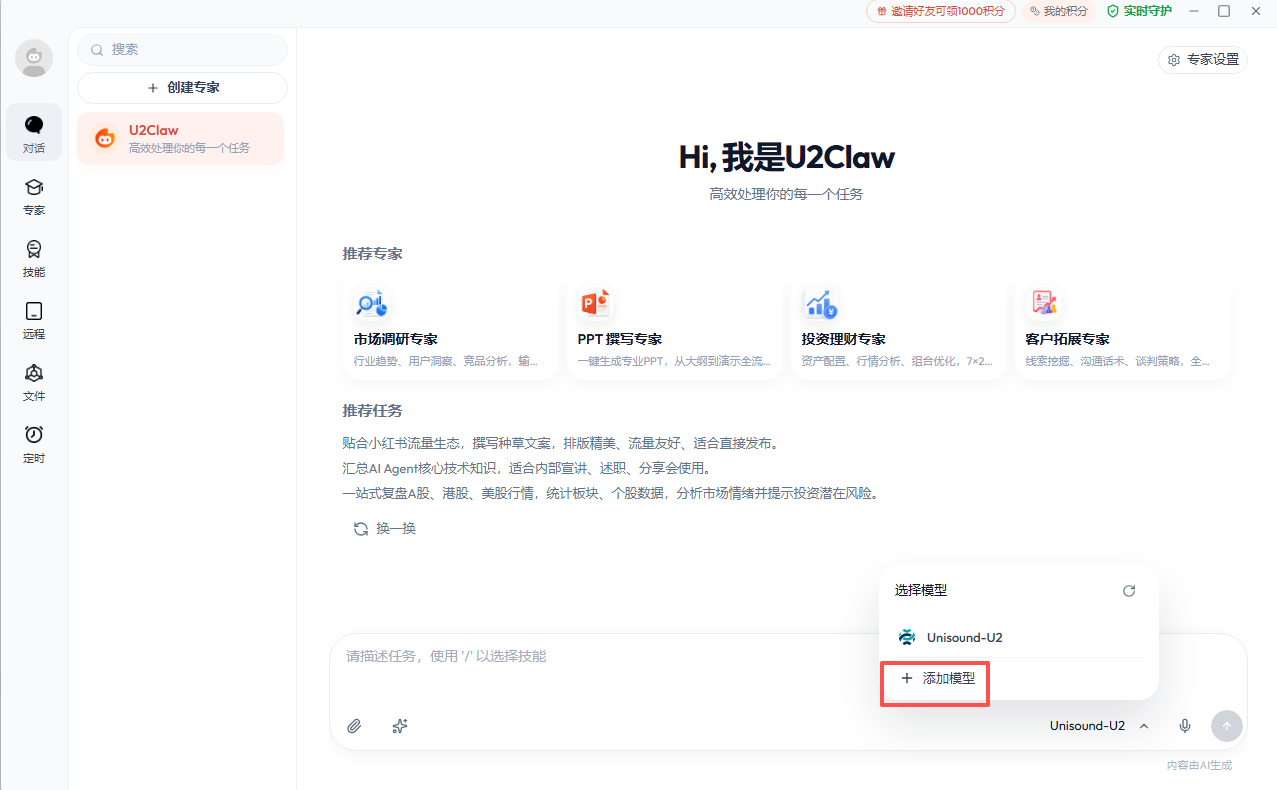The image size is (1277, 790).
Task: Select the U2Claw expert in list
Action: [181, 139]
